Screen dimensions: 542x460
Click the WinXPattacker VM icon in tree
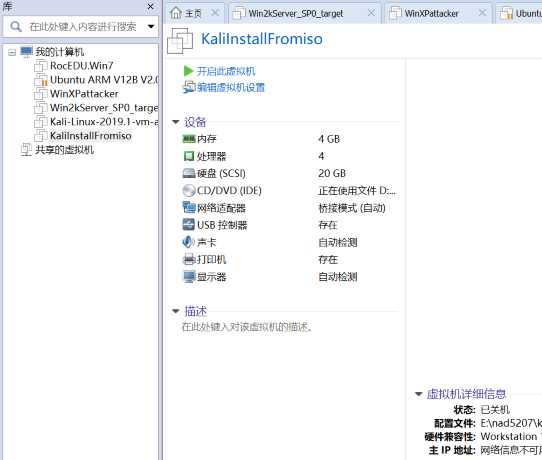point(40,94)
